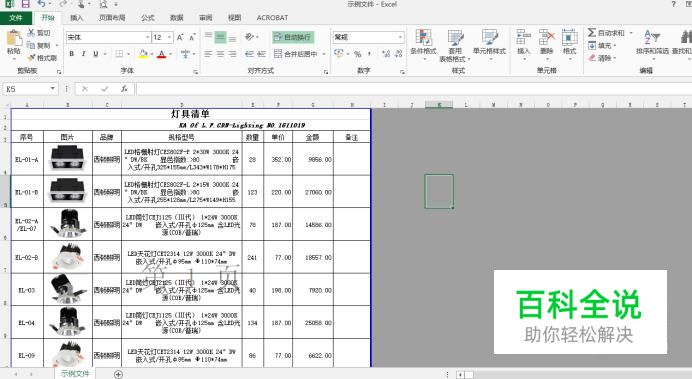Screen dimensions: 692x379
Task: Open the Sort and Filter icon
Action: pos(652,37)
